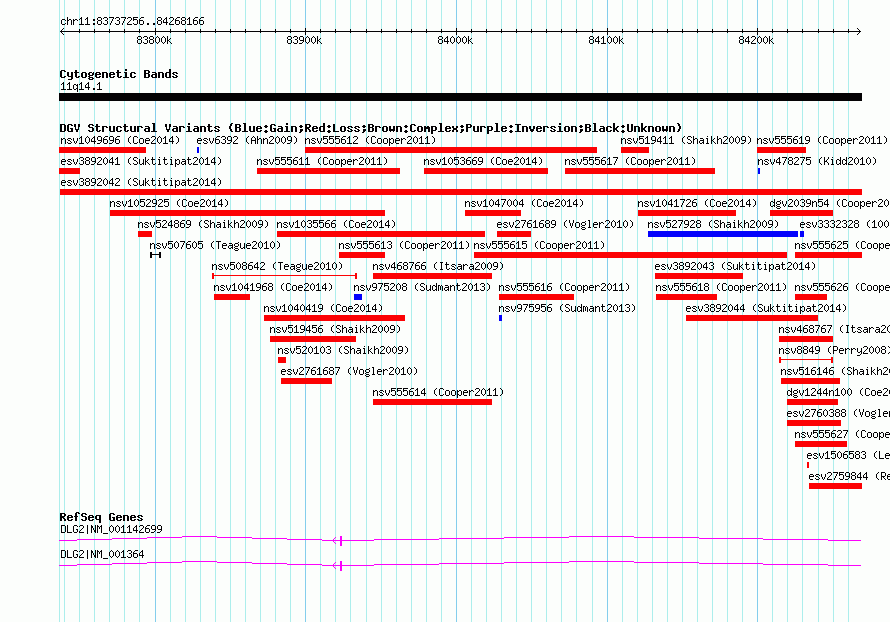The height and width of the screenshot is (622, 890).
Task: Click the 11q14.1 cytogenetic band bar
Action: click(x=460, y=97)
